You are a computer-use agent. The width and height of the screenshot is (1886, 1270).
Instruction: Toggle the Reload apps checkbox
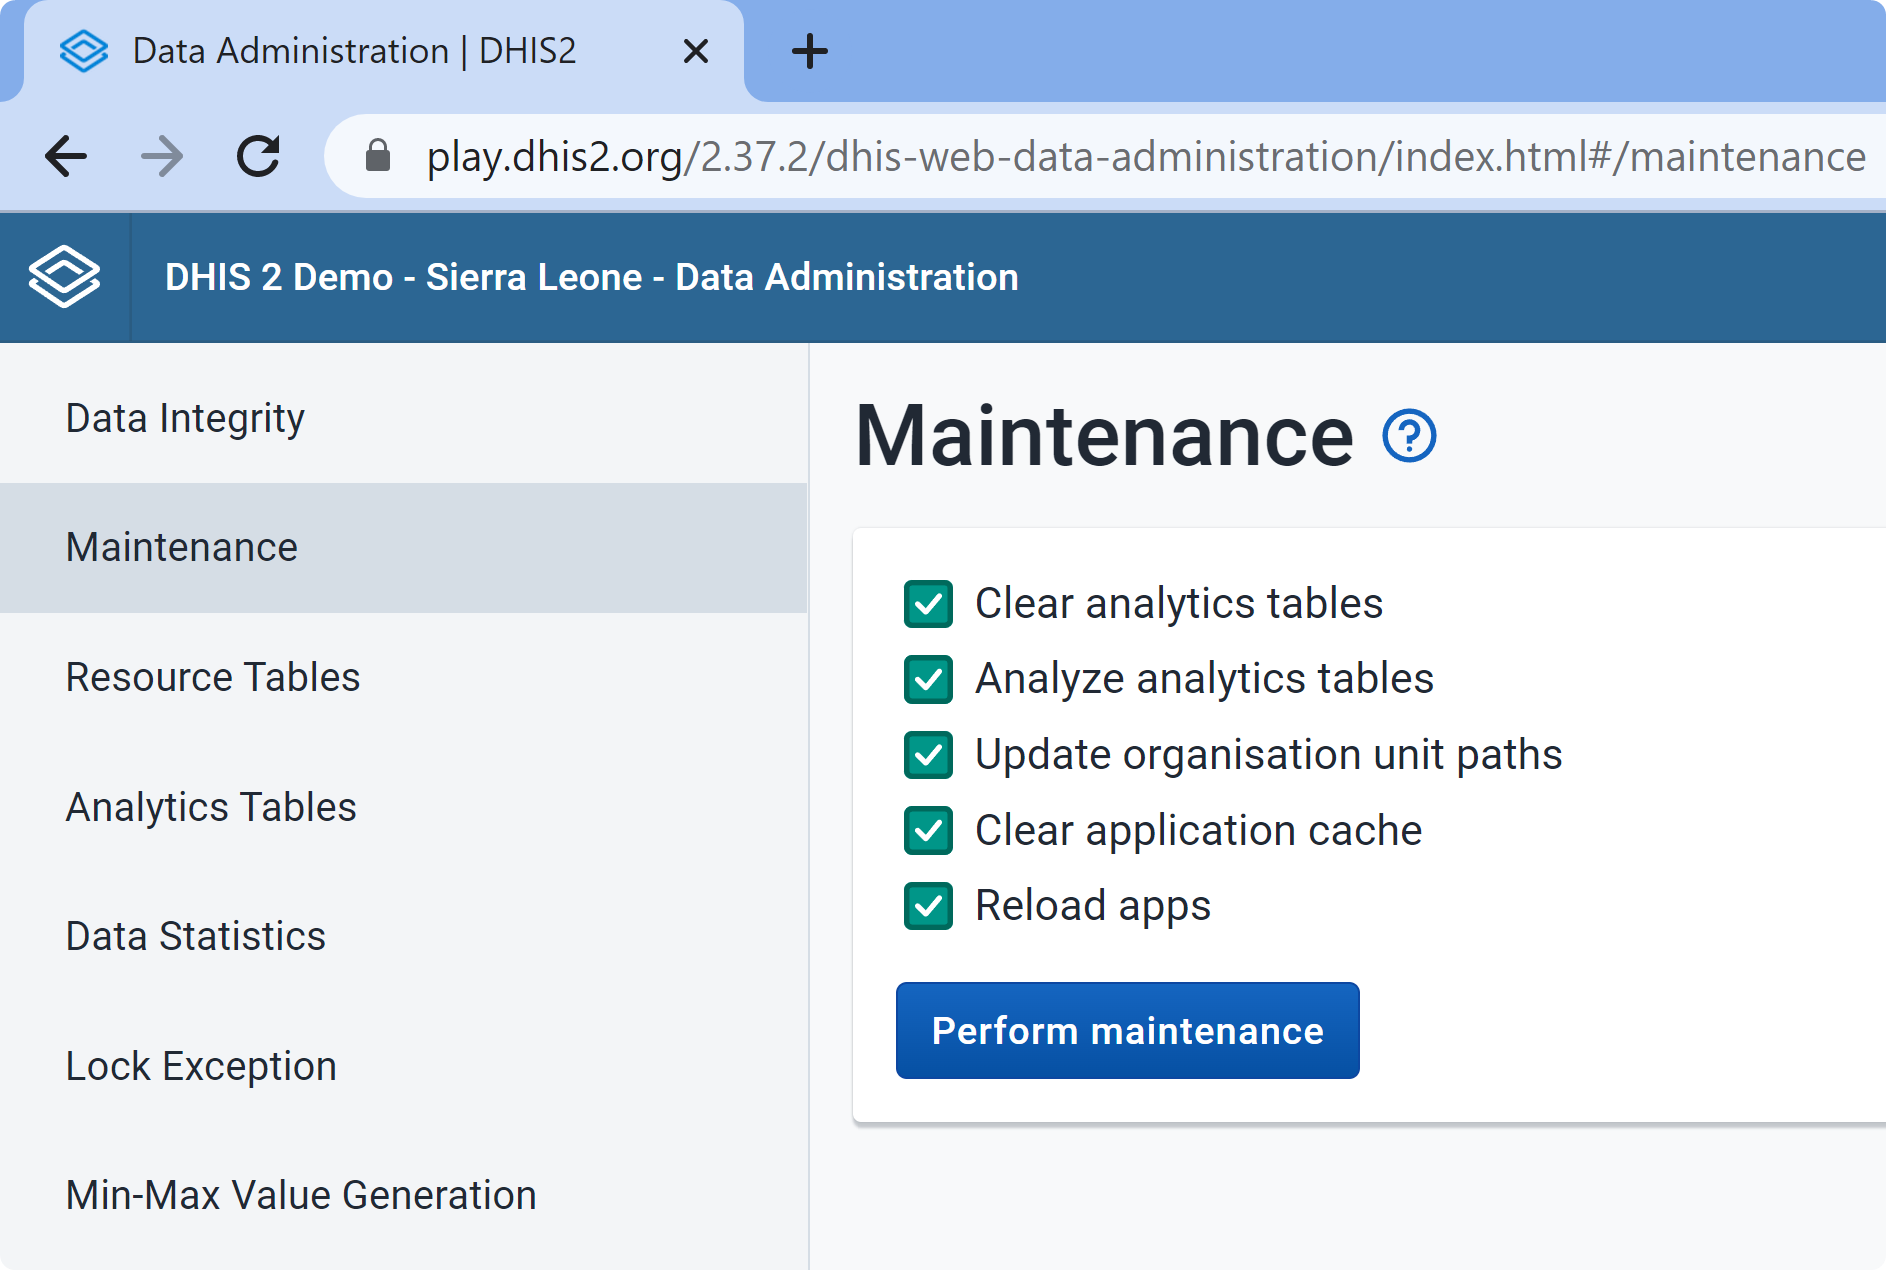[x=928, y=906]
